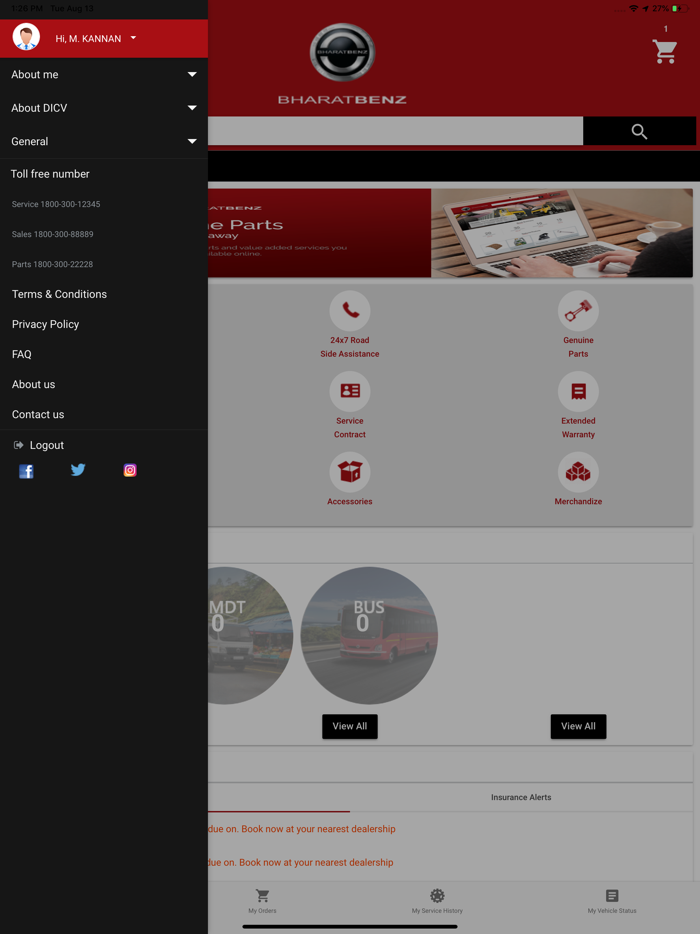Viewport: 700px width, 934px height.
Task: Open the Twitter icon link
Action: (x=78, y=469)
